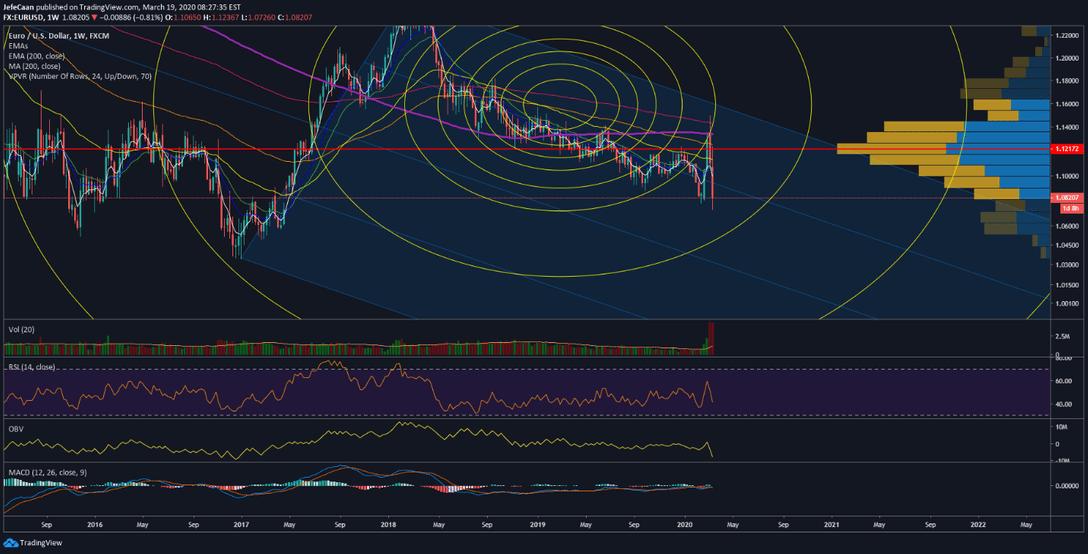Click the low price value 1.07260
The image size is (1088, 554).
261,17
